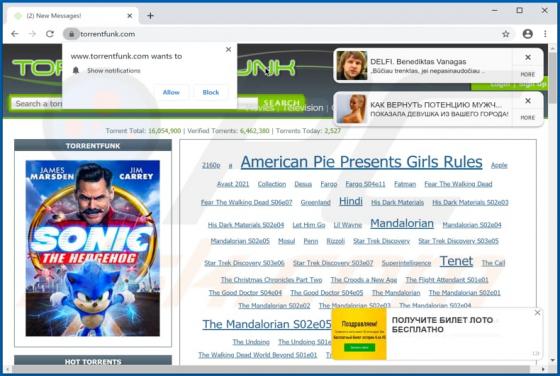This screenshot has height=376, width=560.
Task: Allow notifications from torrentfunk.com
Action: (171, 92)
